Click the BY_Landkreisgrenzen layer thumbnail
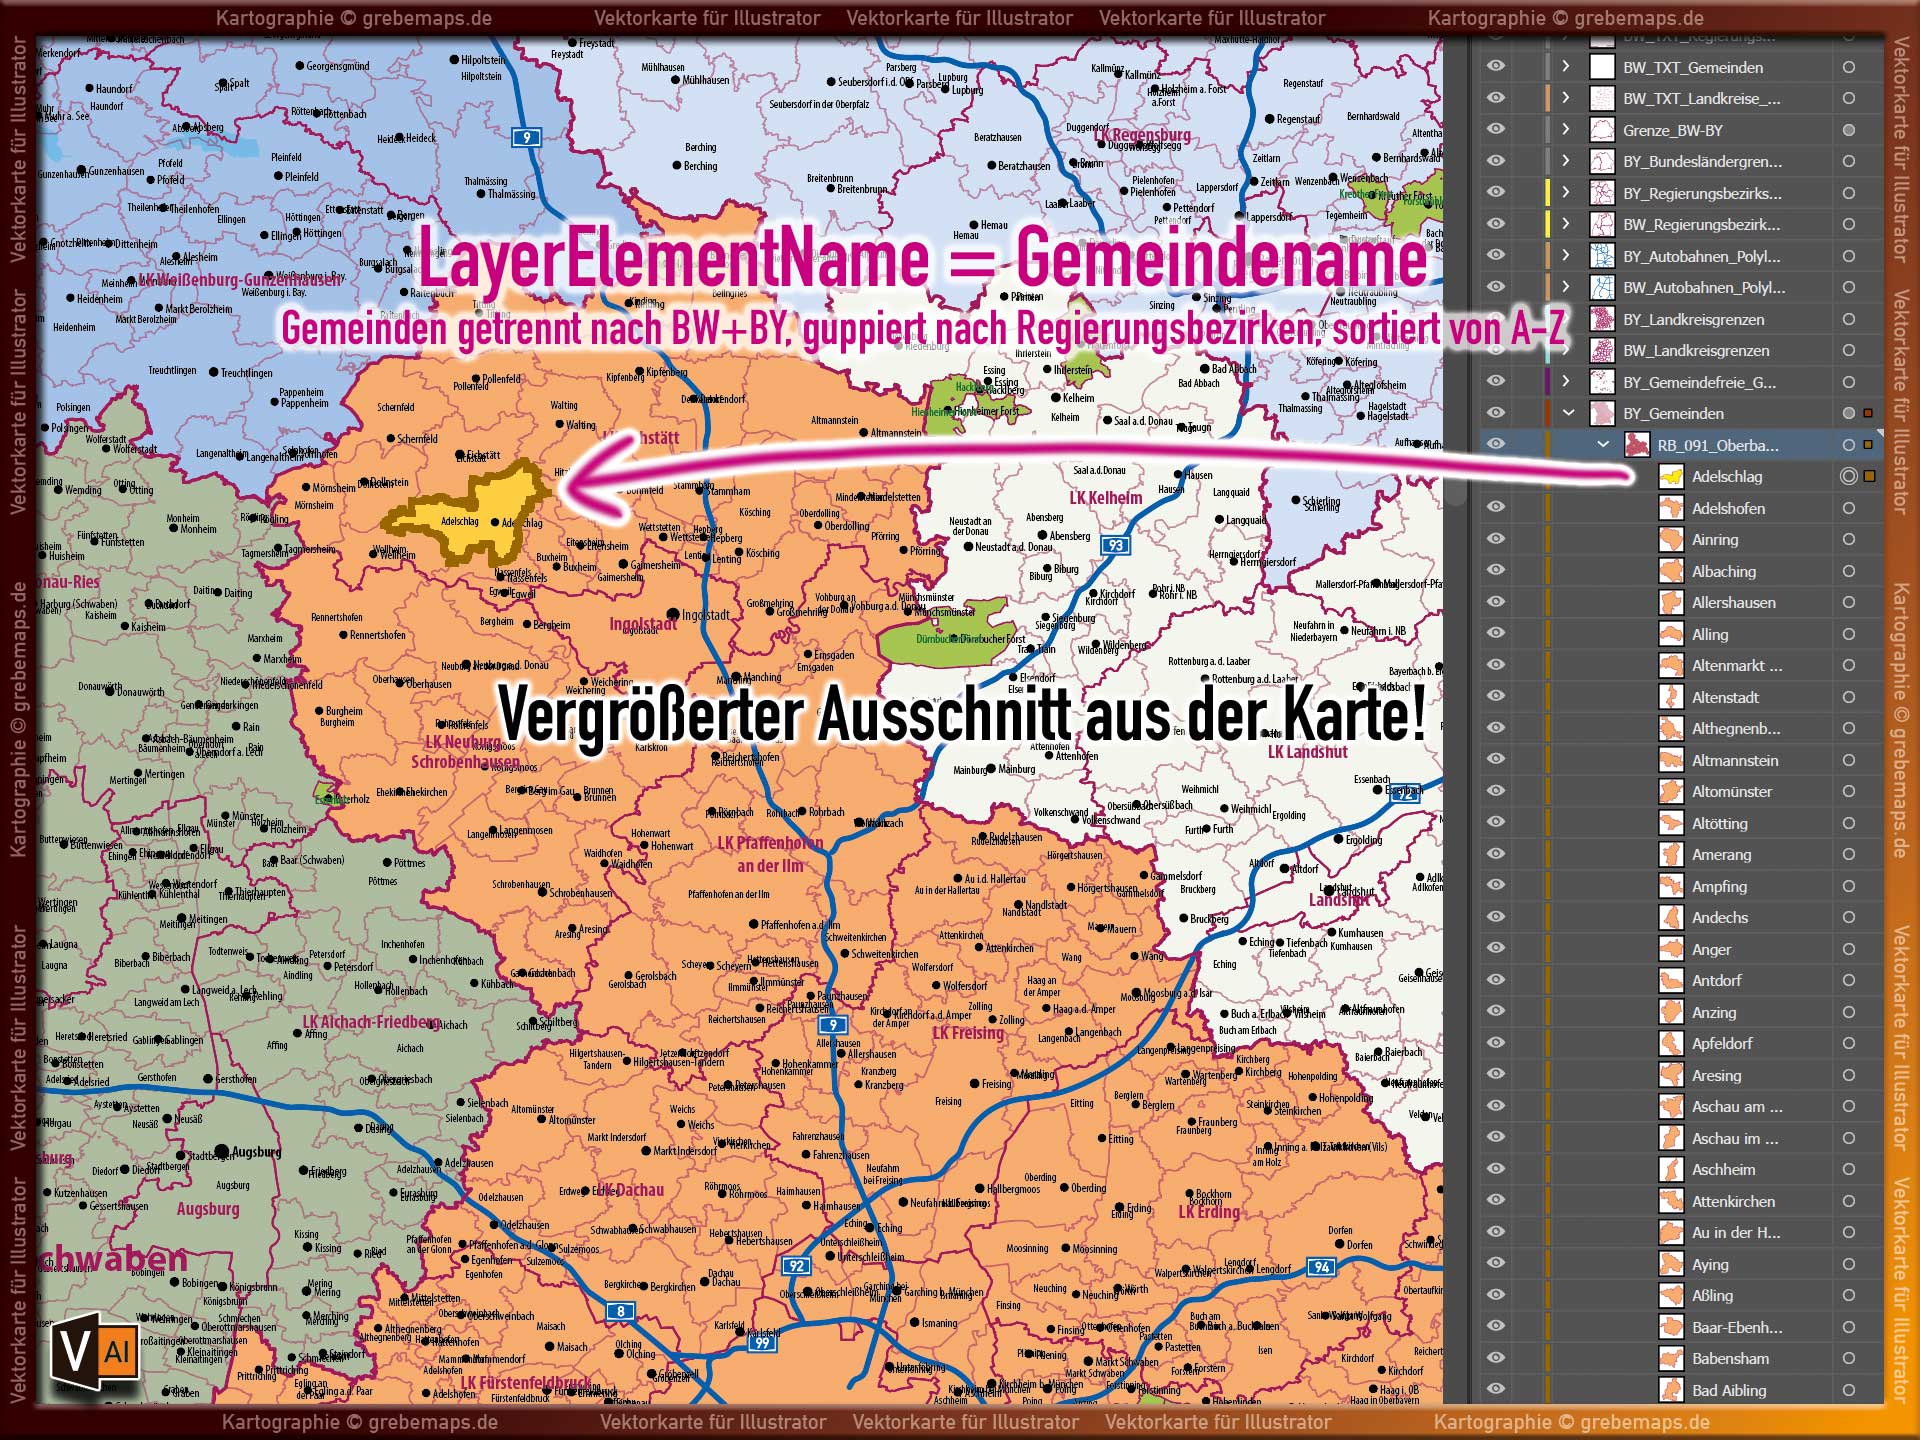1920x1440 pixels. [x=1605, y=319]
